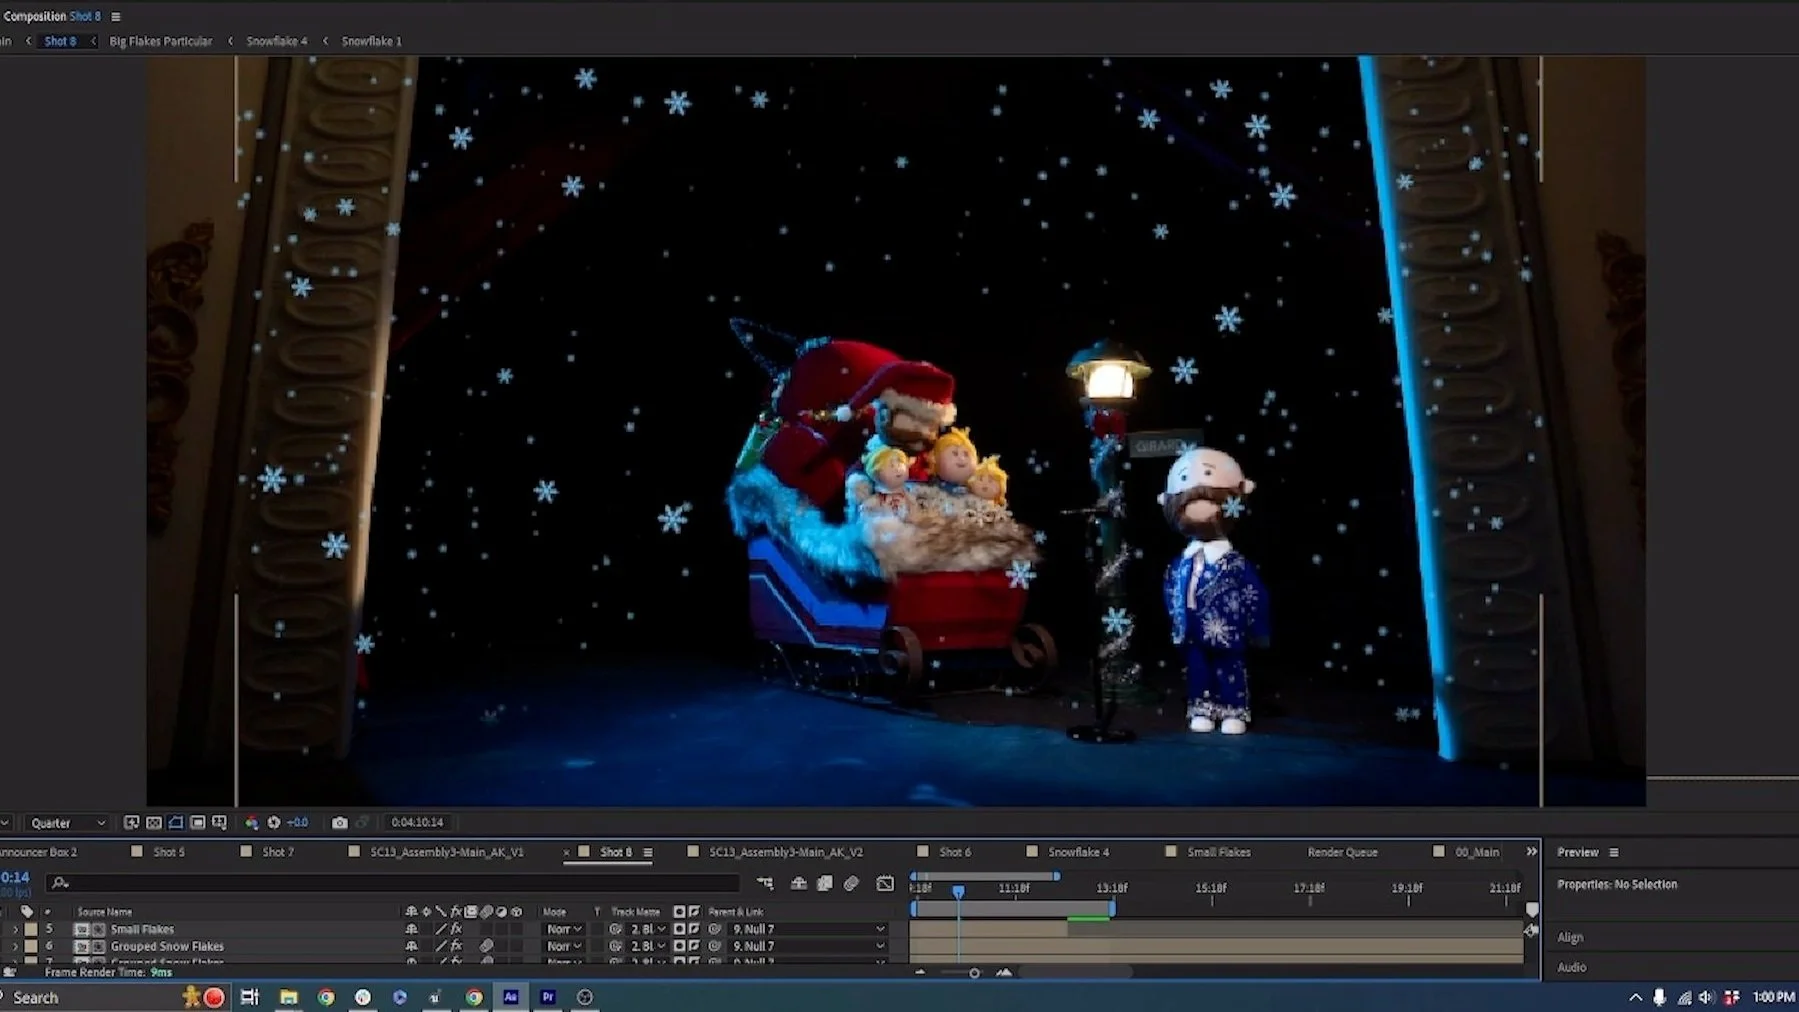Open the Shot 8 timeline tab menu
Image resolution: width=1799 pixels, height=1012 pixels.
coord(648,852)
